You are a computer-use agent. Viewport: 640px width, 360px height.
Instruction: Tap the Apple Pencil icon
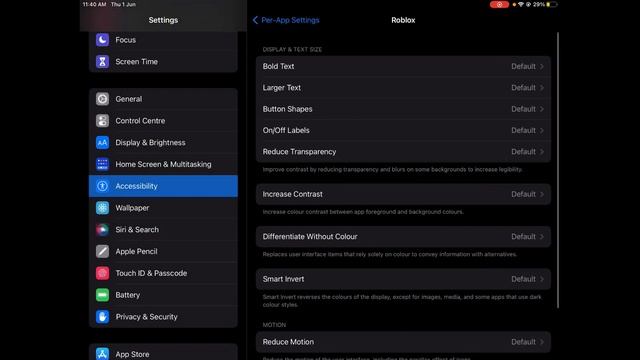[x=102, y=251]
